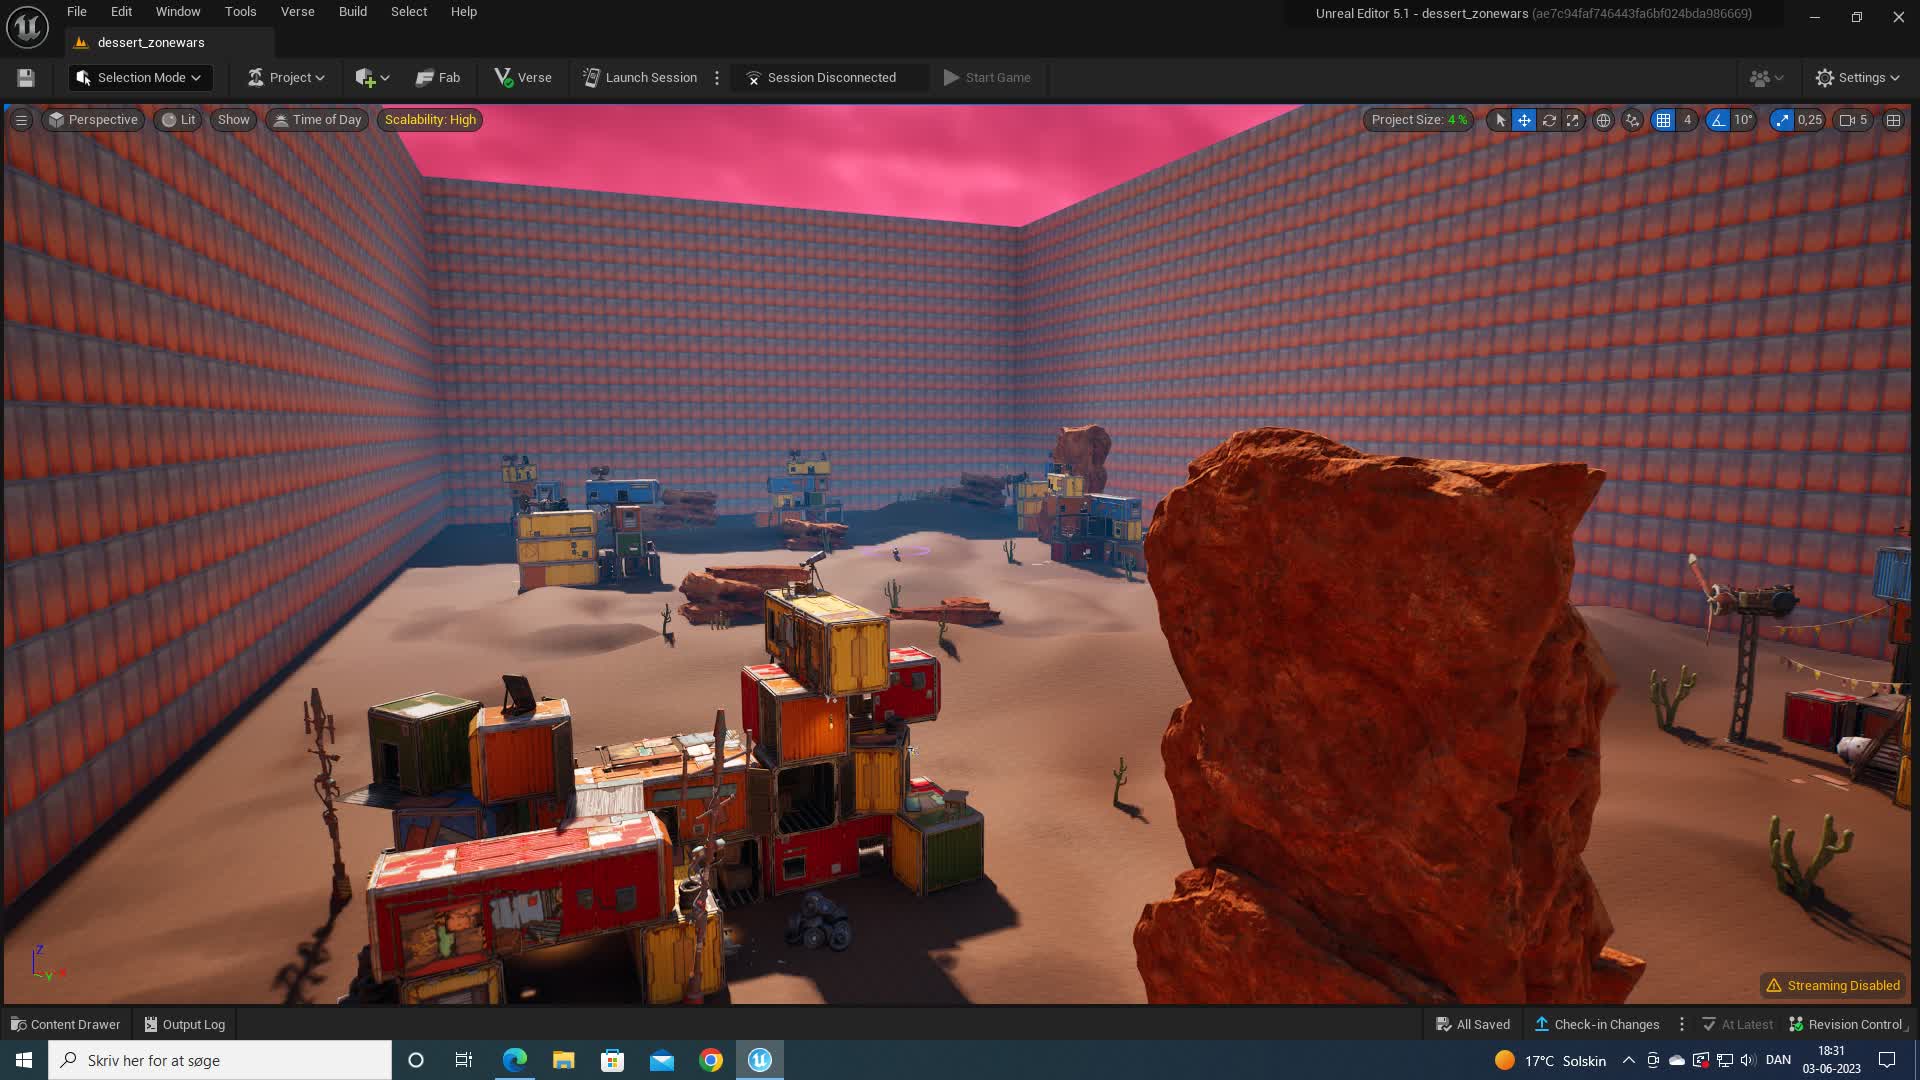Screen dimensions: 1920x1080
Task: Open the Settings dropdown
Action: pyautogui.click(x=1858, y=78)
